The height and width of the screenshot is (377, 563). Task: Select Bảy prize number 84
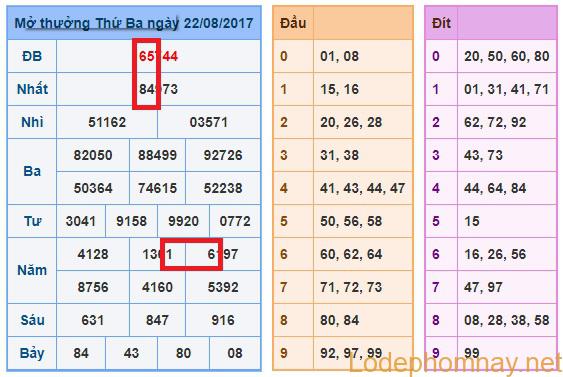81,353
